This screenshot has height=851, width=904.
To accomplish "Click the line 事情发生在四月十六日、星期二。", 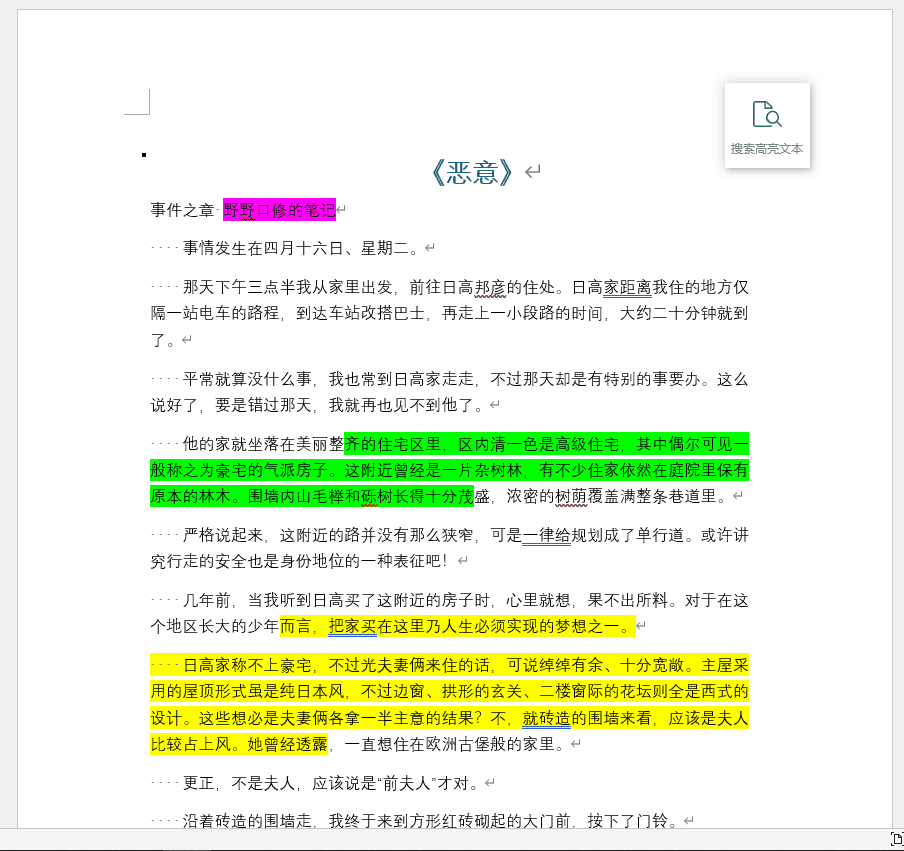I will click(304, 248).
